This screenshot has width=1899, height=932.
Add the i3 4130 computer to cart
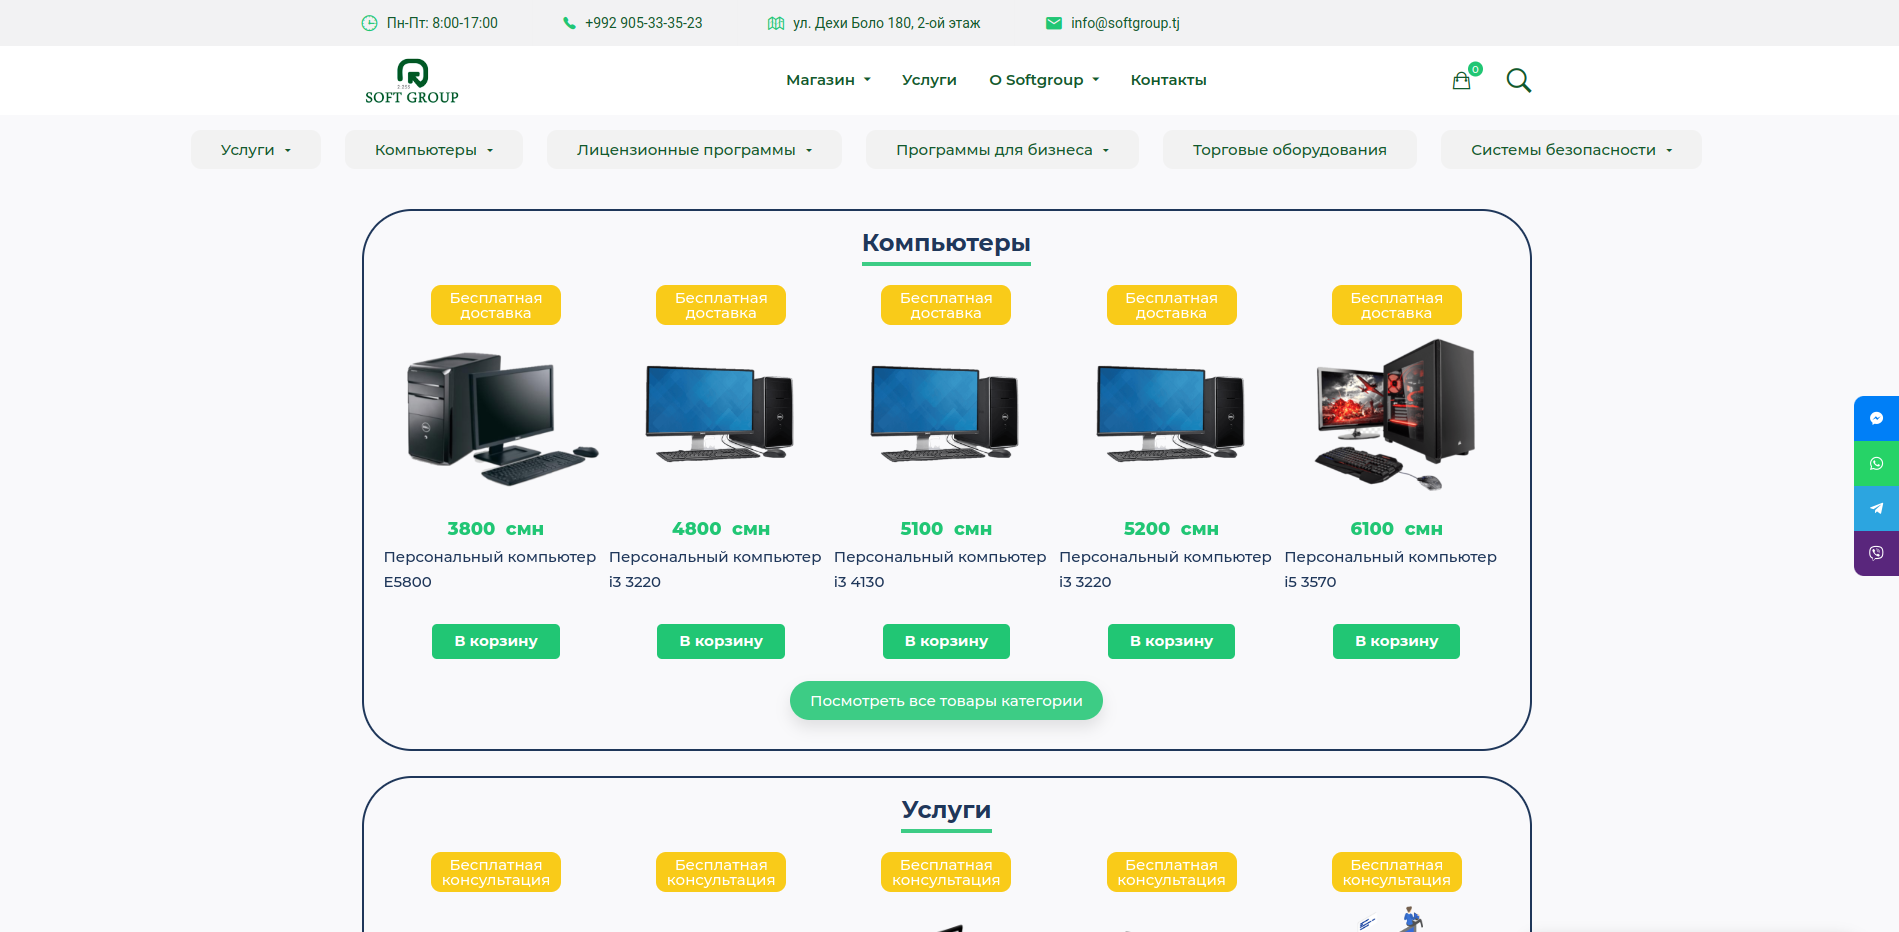pyautogui.click(x=946, y=641)
